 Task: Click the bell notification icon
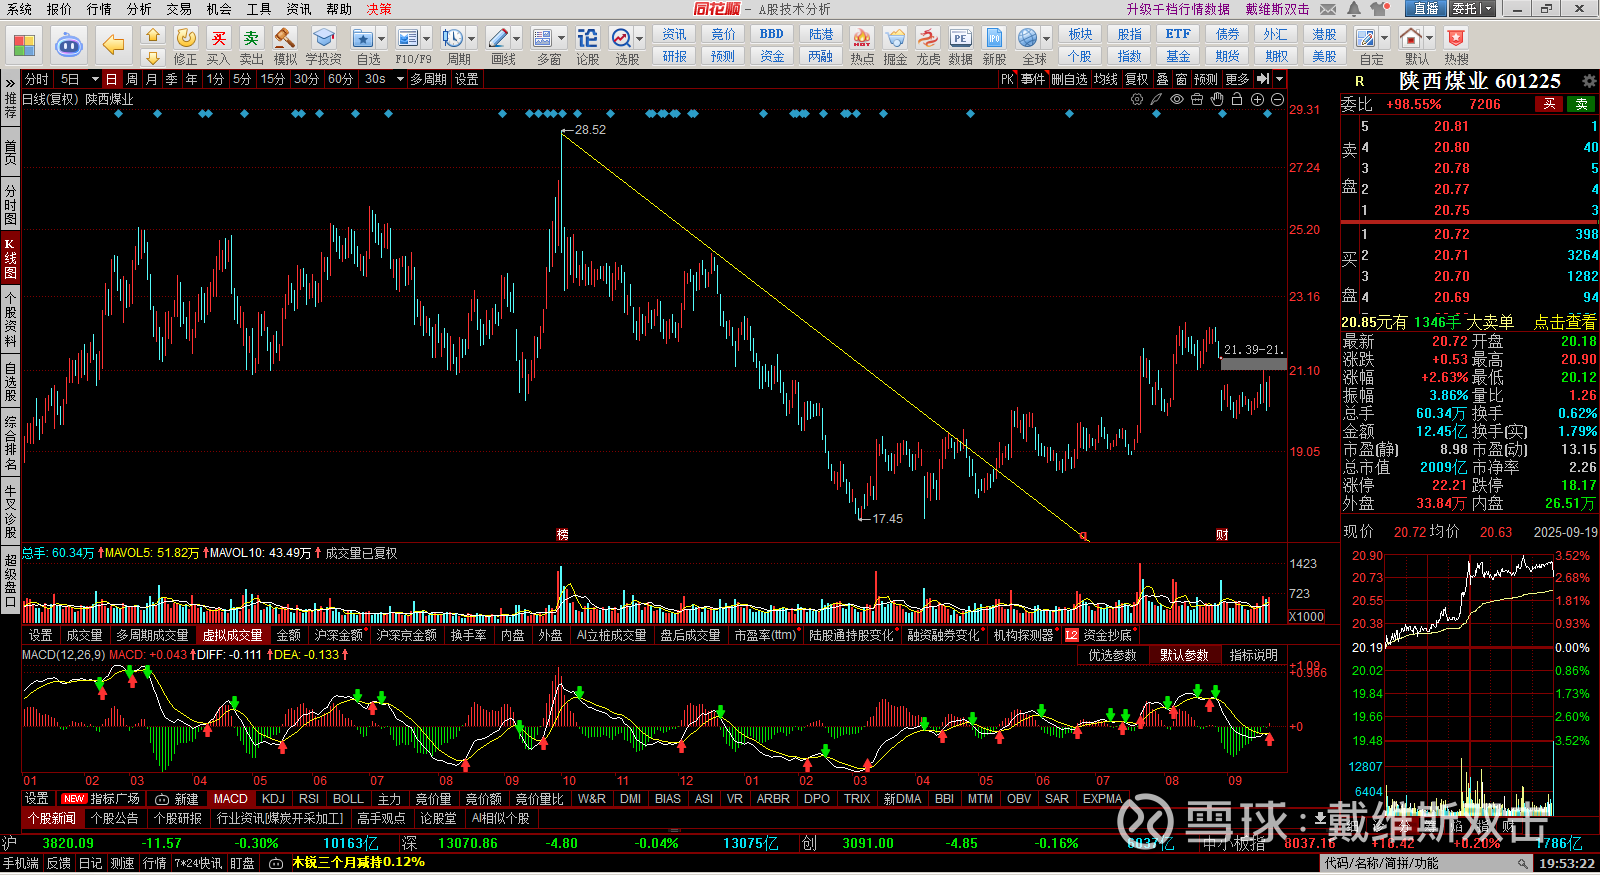coord(1353,9)
